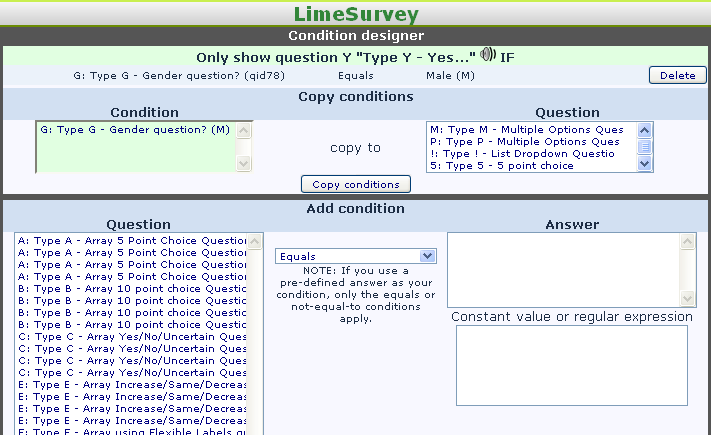Click up arrow in Answer list scrollbar
The height and width of the screenshot is (435, 711).
[688, 241]
